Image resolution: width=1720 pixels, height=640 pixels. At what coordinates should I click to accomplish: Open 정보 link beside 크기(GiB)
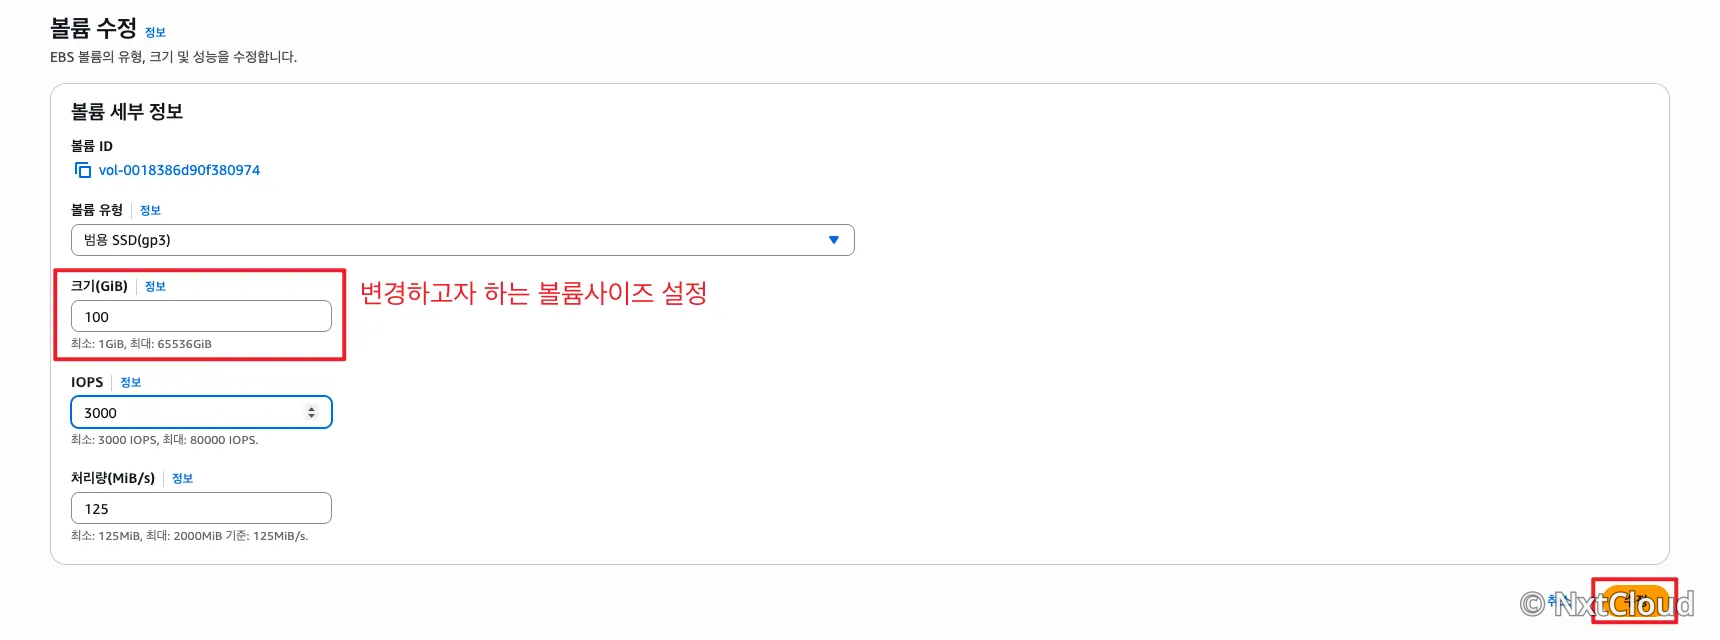click(x=155, y=286)
